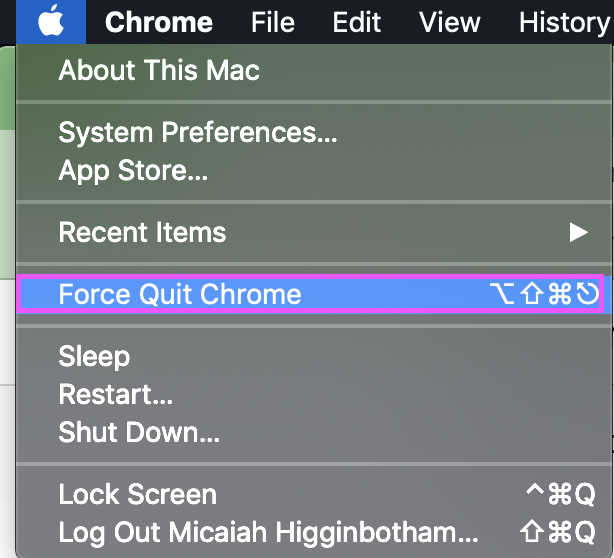The image size is (614, 558).
Task: Open the History menu
Action: 565,21
